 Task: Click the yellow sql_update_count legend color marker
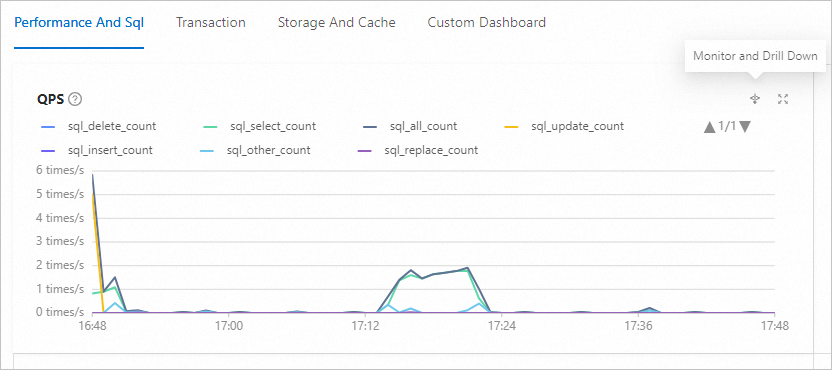click(510, 127)
